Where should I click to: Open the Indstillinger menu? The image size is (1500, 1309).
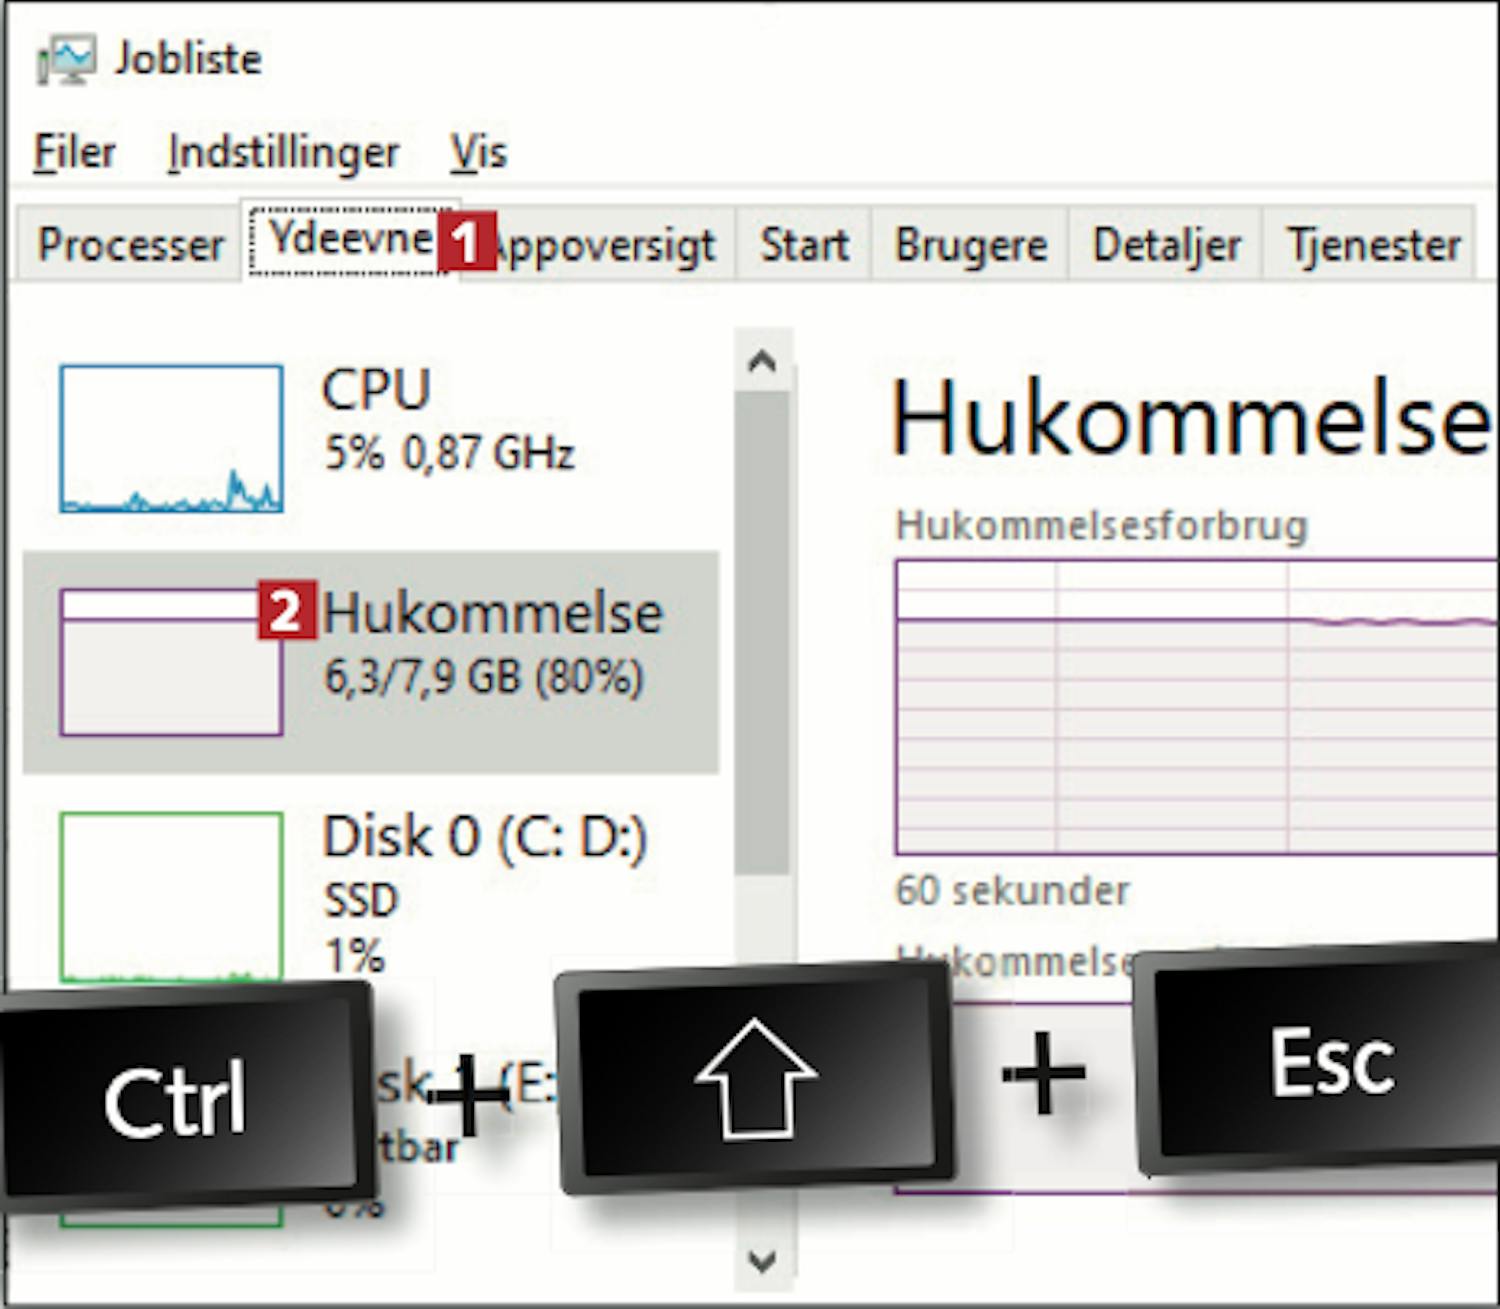coord(283,152)
